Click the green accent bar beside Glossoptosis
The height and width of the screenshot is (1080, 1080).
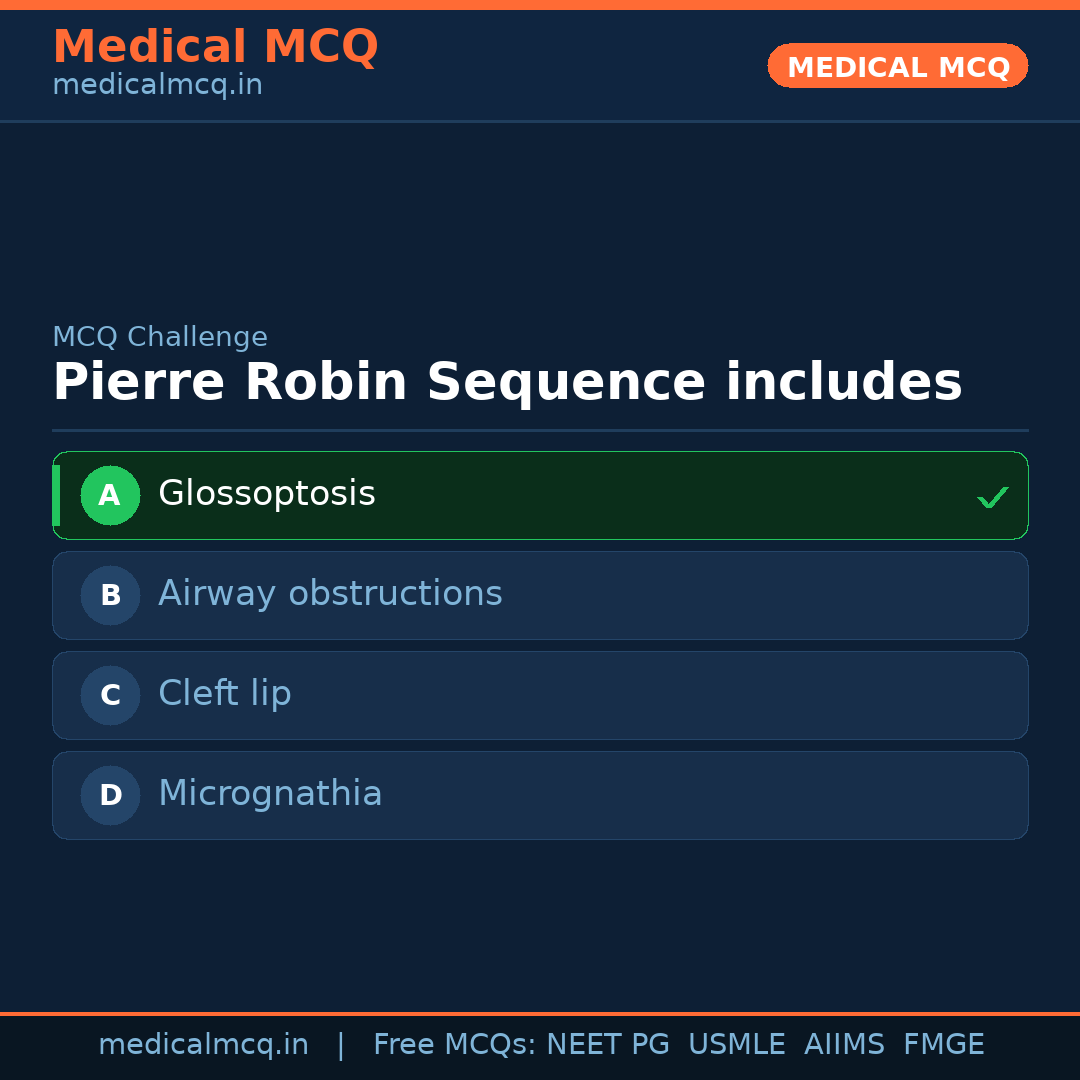(57, 495)
